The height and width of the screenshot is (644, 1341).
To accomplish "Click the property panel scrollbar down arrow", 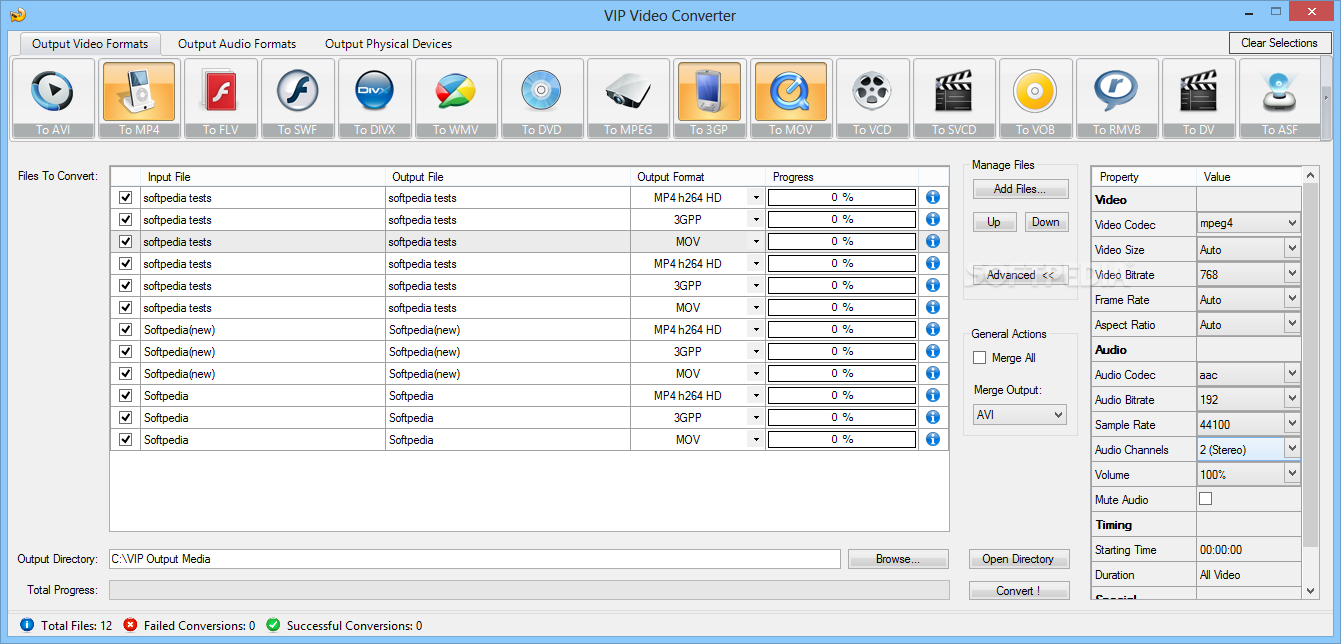I will pos(1311,591).
